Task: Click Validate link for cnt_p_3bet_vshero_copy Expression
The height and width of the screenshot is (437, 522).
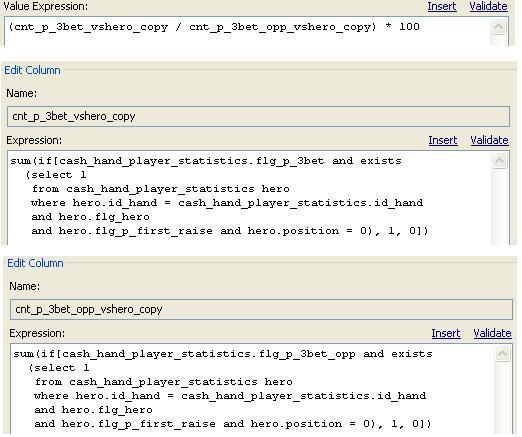Action: [x=489, y=140]
